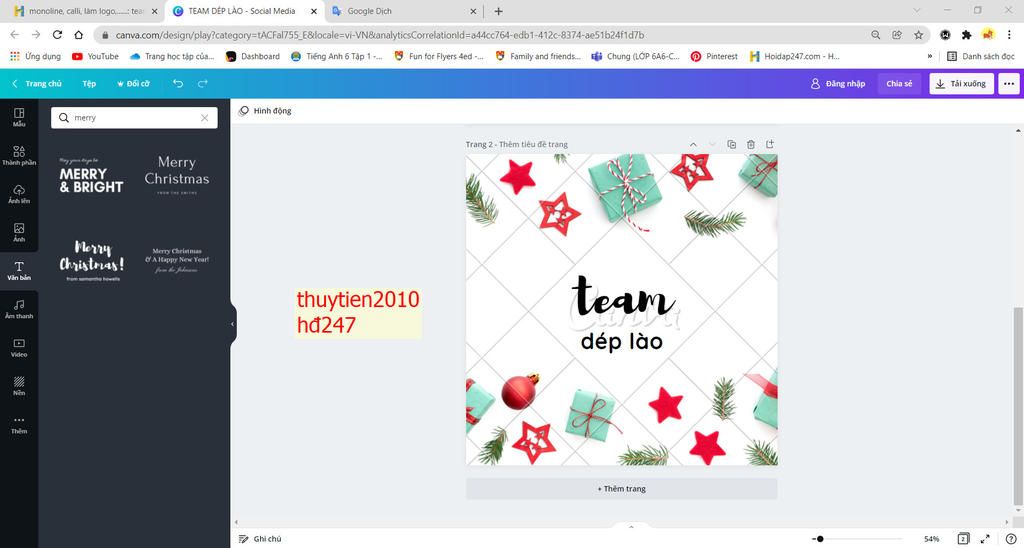Redo the last action
1024x548 pixels.
[x=203, y=84]
